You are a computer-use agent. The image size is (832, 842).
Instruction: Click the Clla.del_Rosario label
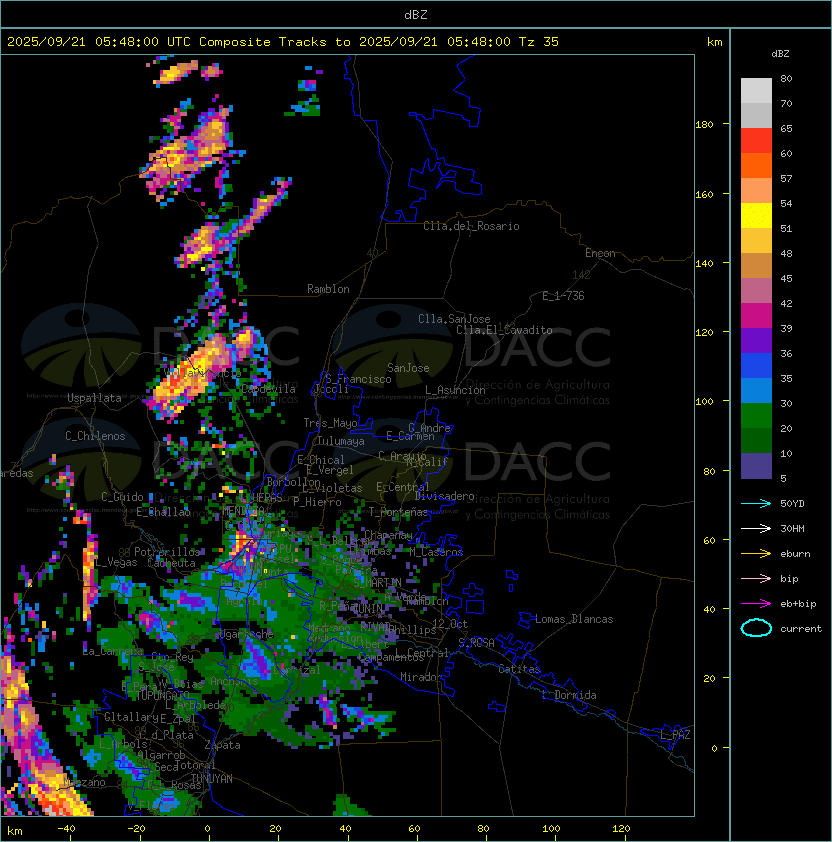[x=471, y=226]
